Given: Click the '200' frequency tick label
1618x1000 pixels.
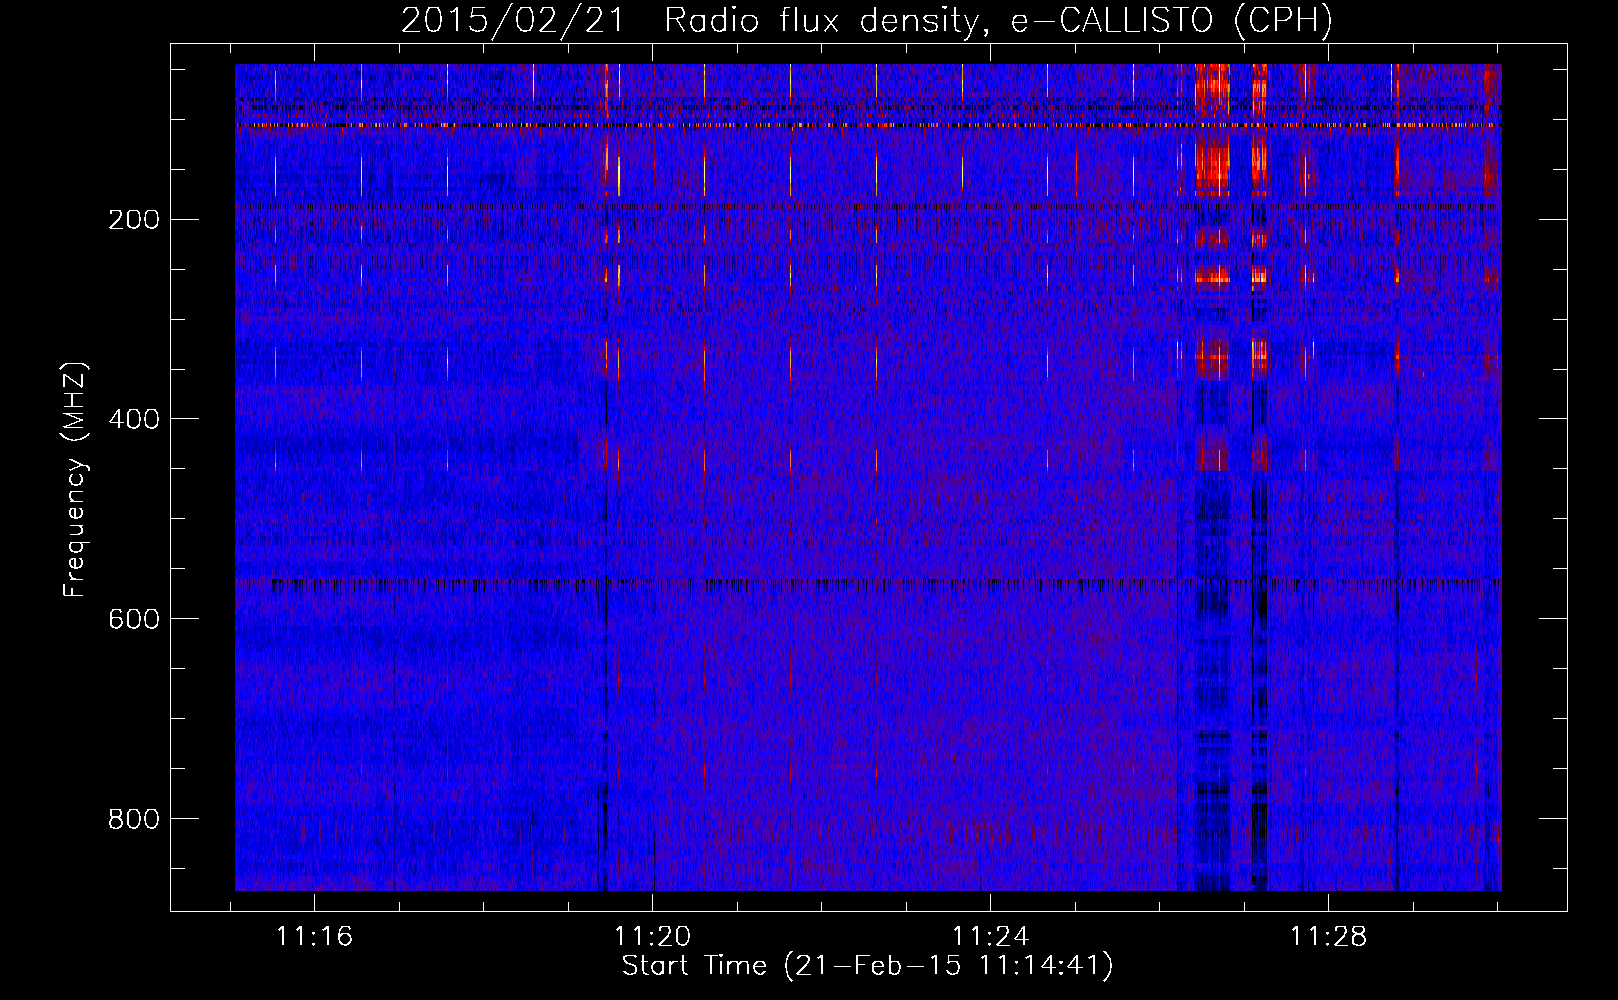Looking at the screenshot, I should 134,220.
